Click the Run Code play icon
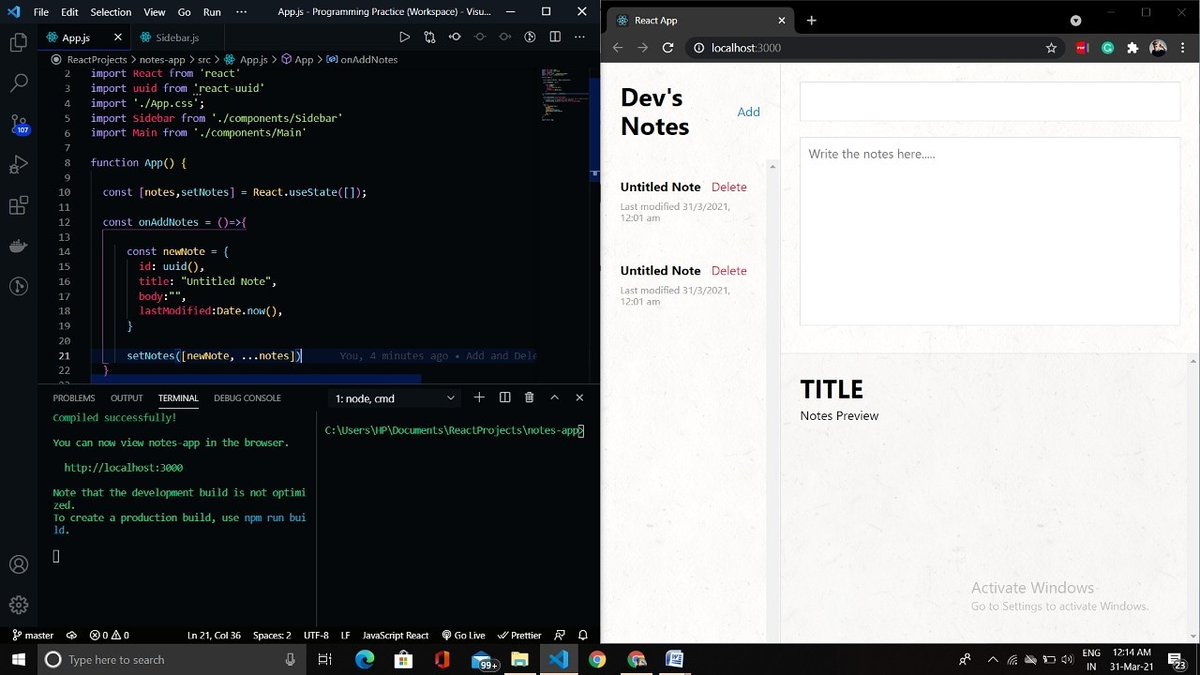 click(x=404, y=37)
